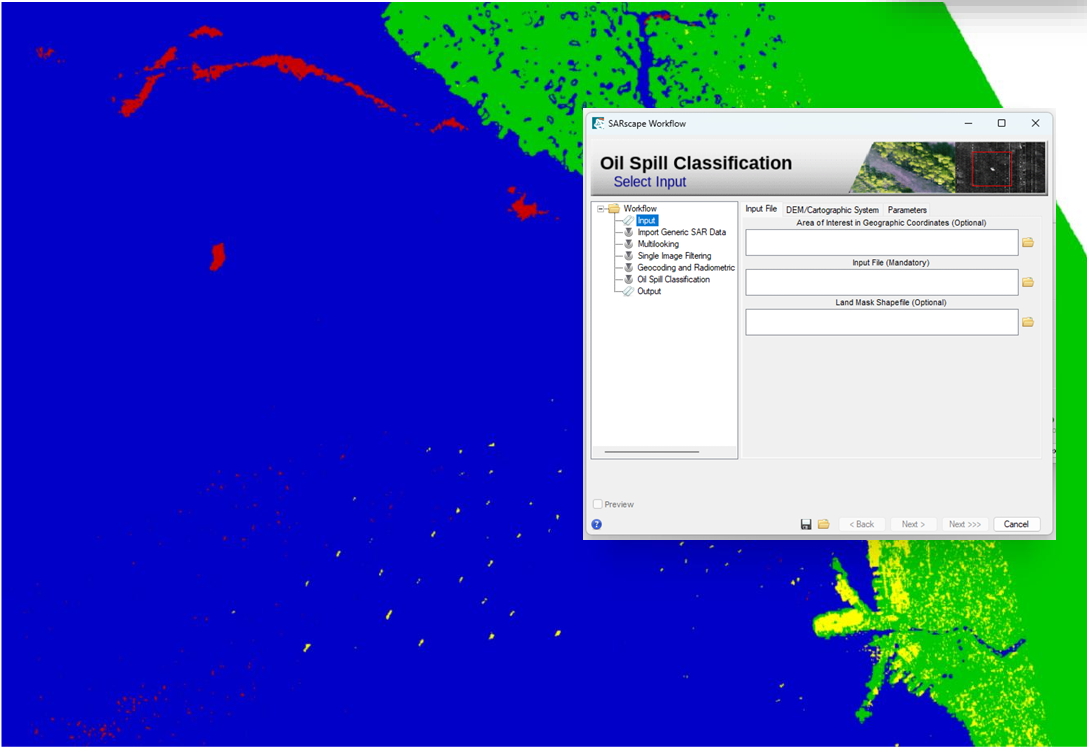1087x747 pixels.
Task: Click the Area of Interest input field
Action: tap(882, 243)
